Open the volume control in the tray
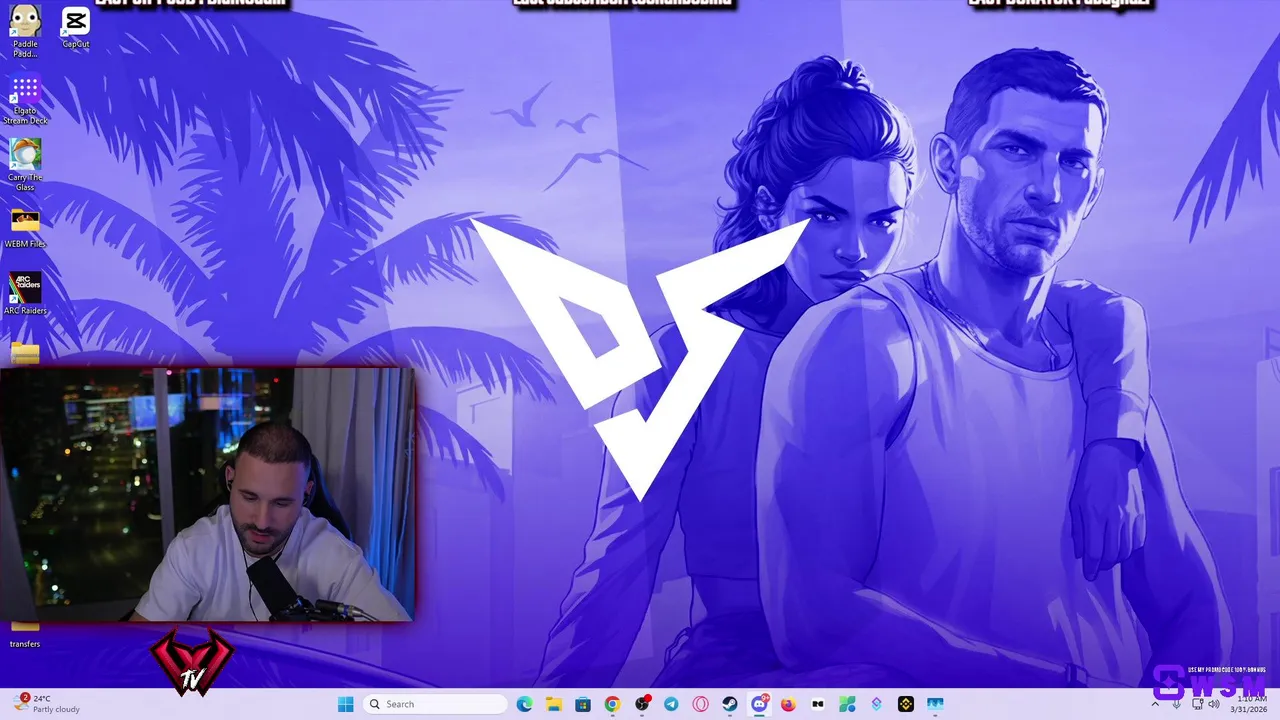 click(x=1214, y=704)
